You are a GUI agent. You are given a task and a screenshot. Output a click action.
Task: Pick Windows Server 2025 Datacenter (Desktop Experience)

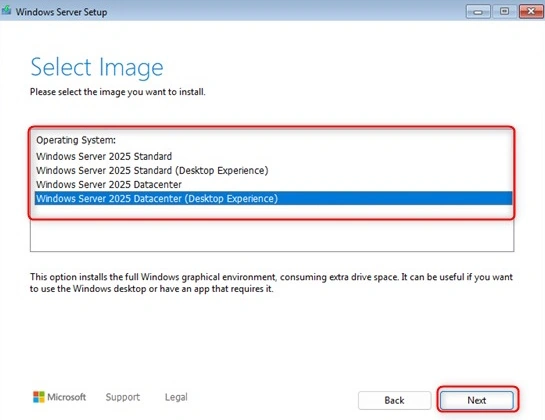(273, 199)
